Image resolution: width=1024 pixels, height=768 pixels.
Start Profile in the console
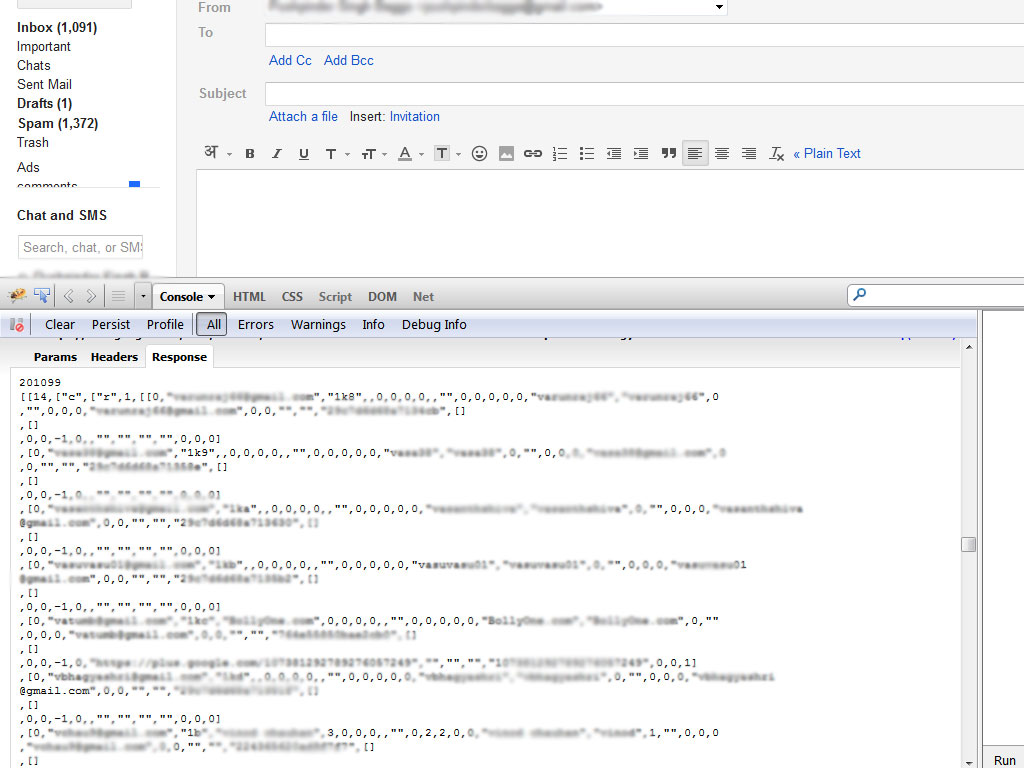[x=165, y=325]
